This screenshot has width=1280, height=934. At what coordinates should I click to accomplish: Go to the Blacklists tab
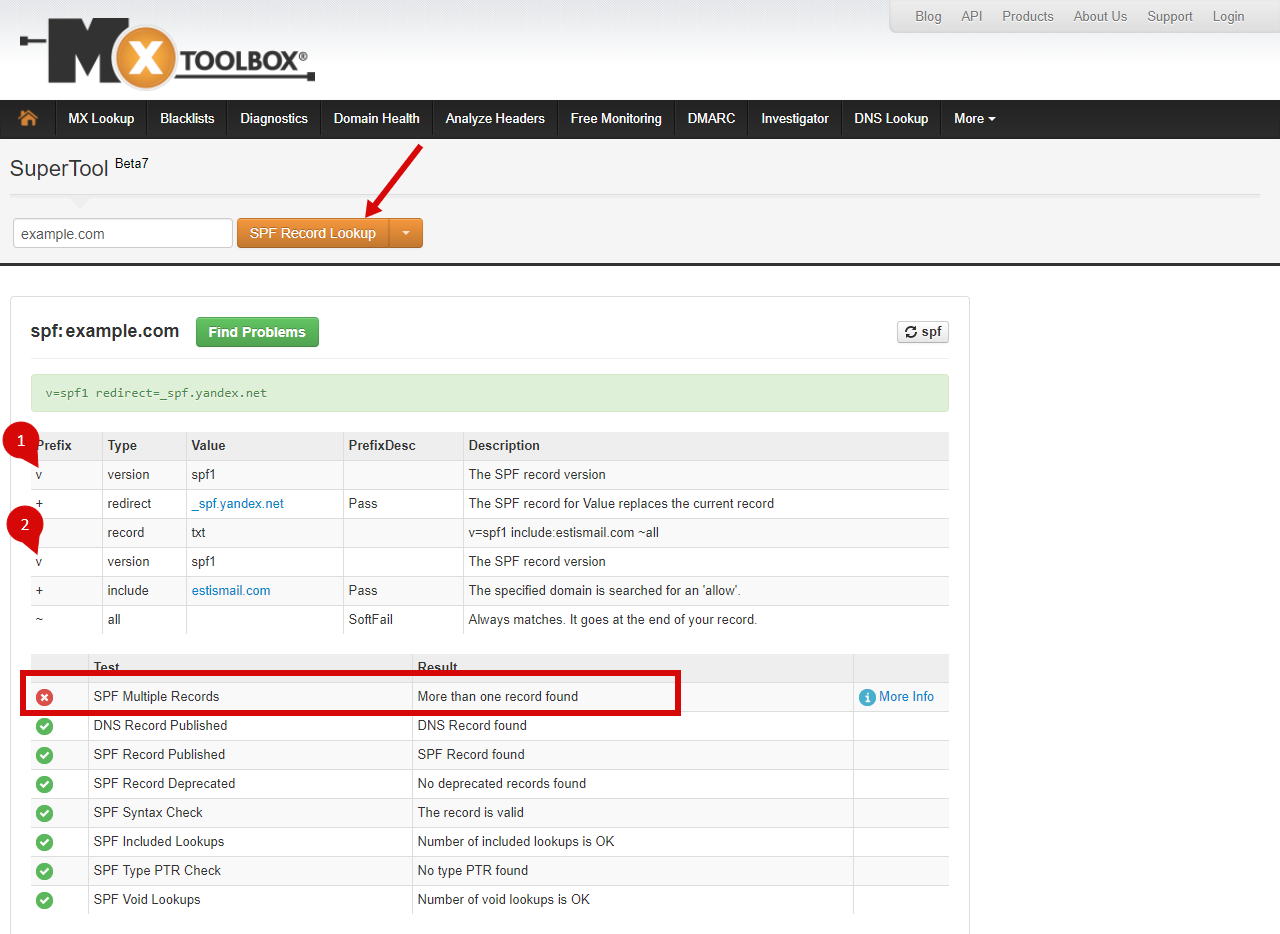pos(187,118)
